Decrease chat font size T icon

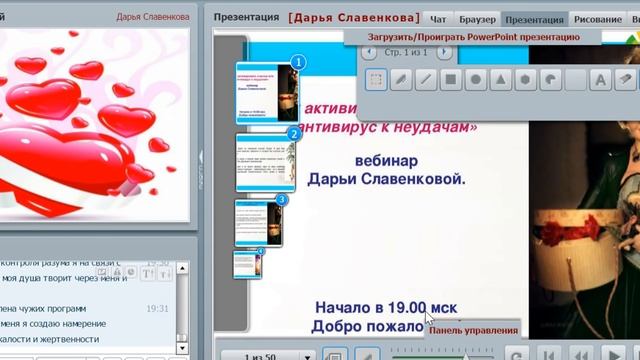[165, 273]
